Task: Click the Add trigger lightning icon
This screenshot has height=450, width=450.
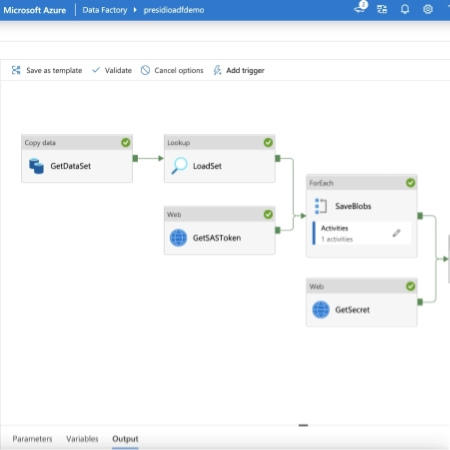Action: tap(217, 70)
